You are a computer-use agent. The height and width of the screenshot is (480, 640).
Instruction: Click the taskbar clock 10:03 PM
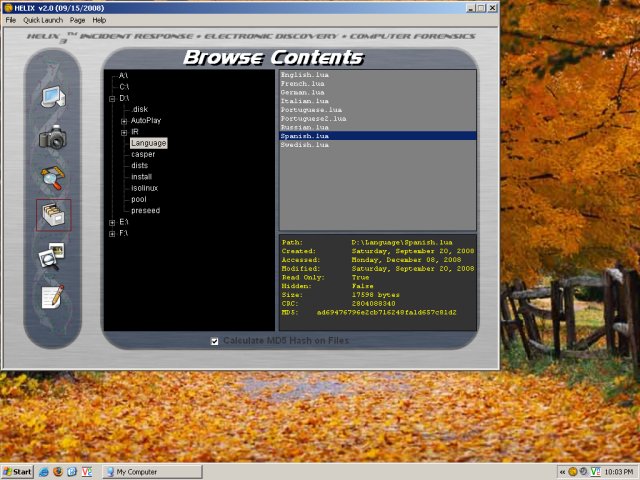619,472
